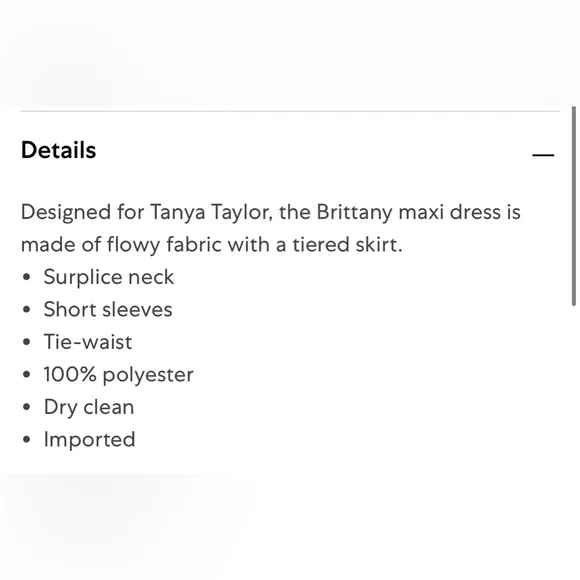Screen dimensions: 580x580
Task: Click the 'Short sleeves' bullet item
Action: [108, 310]
